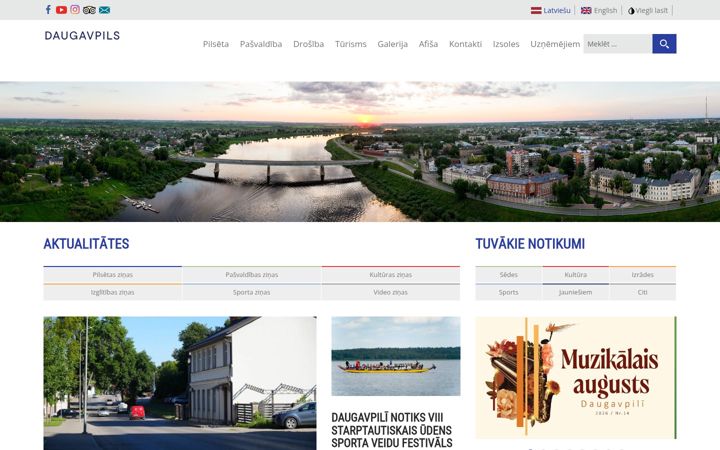Switch language to English
The width and height of the screenshot is (720, 450).
tap(605, 11)
